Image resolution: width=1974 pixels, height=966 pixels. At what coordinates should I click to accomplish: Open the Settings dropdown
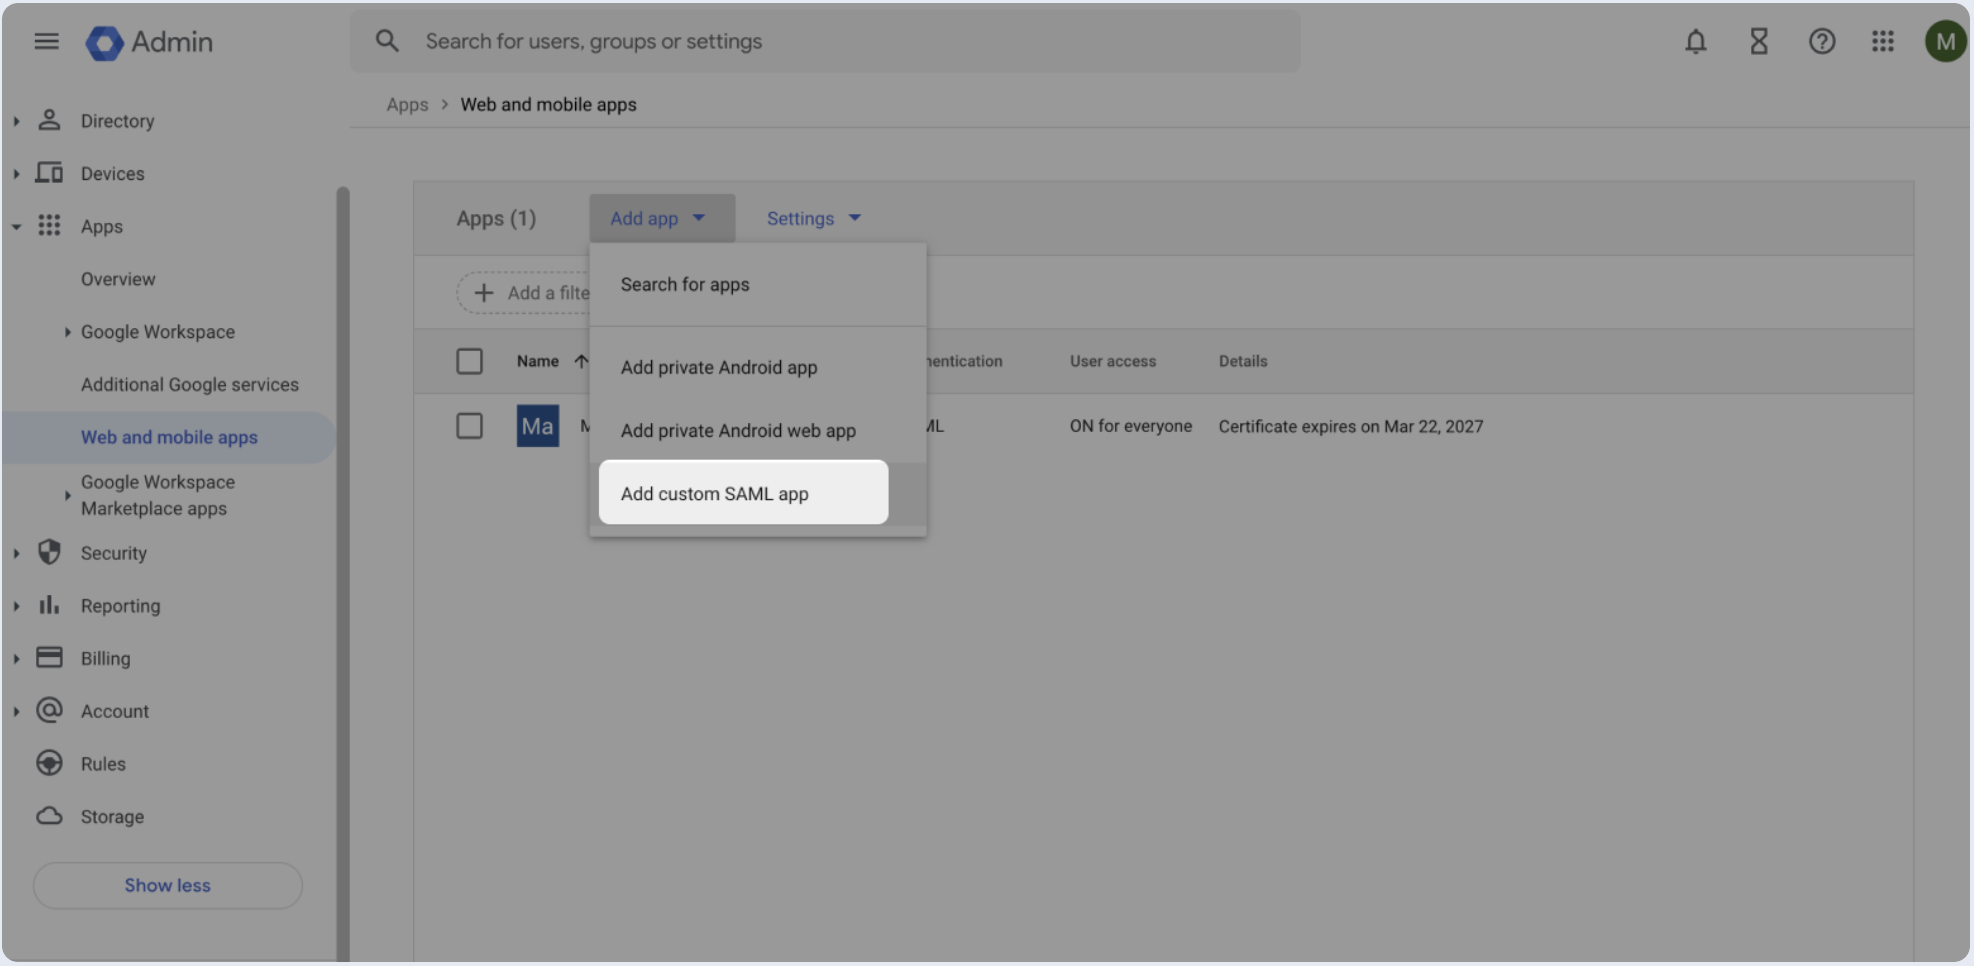pyautogui.click(x=813, y=218)
